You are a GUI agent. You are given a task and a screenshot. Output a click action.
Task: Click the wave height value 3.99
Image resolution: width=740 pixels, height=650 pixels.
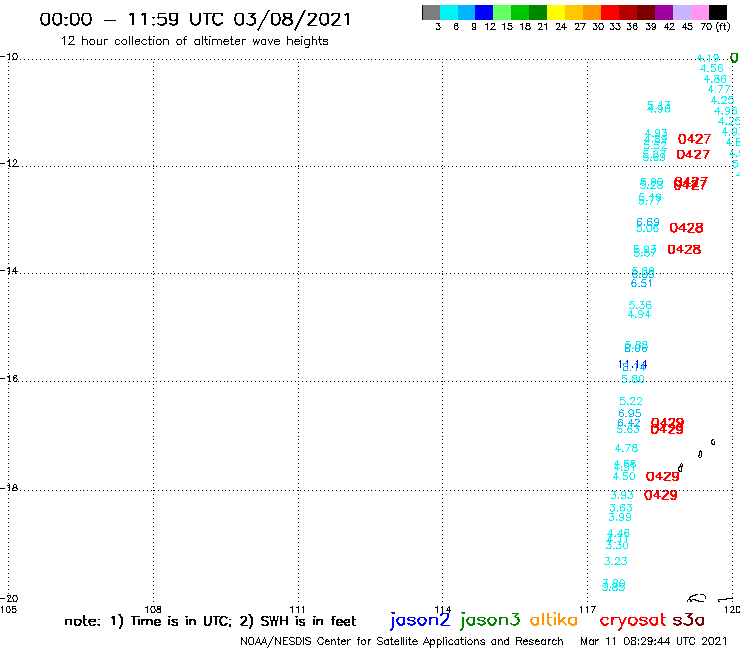tap(620, 517)
